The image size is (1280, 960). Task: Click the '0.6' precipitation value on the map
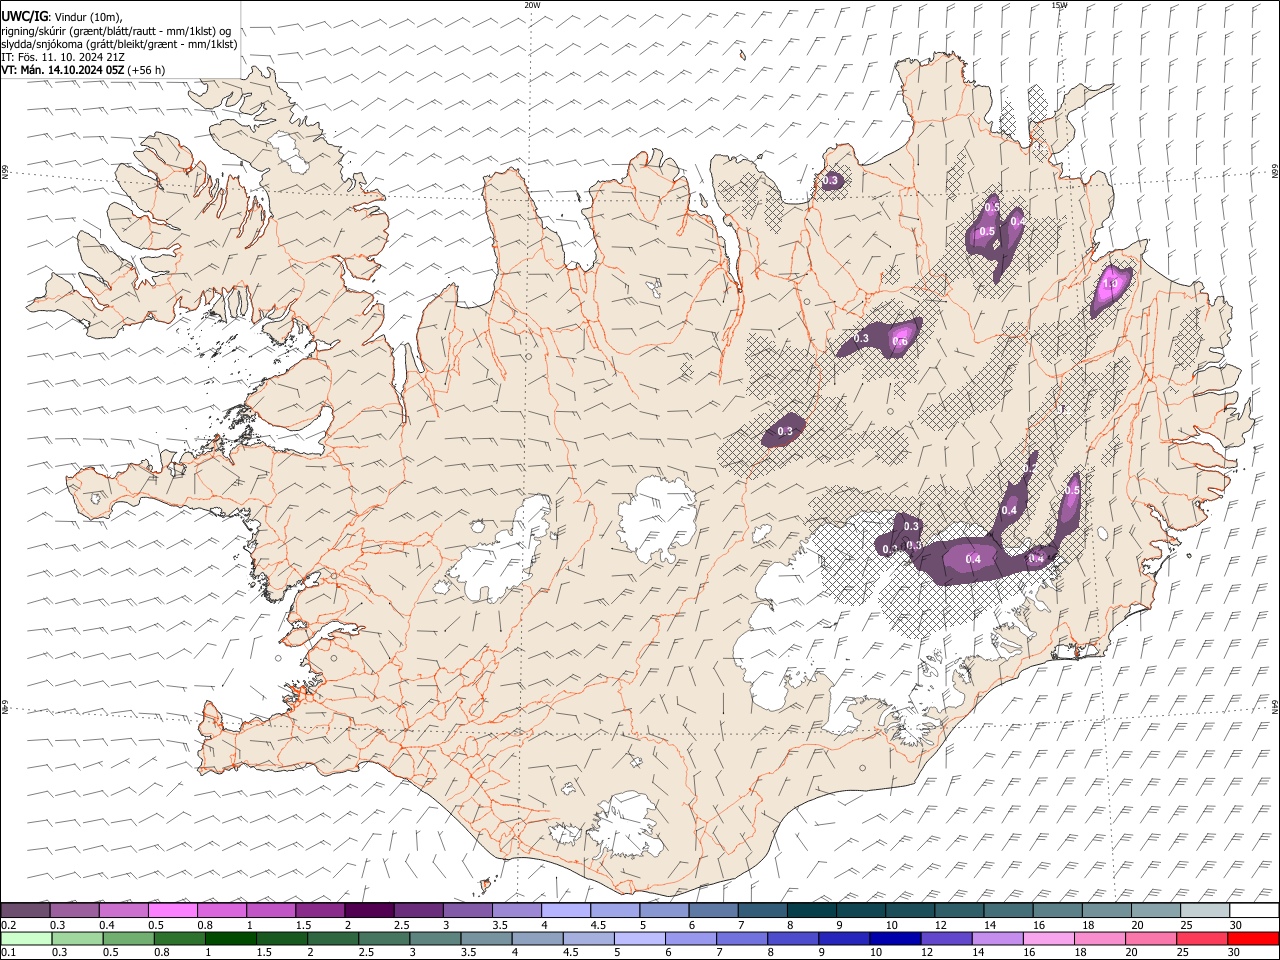click(899, 342)
